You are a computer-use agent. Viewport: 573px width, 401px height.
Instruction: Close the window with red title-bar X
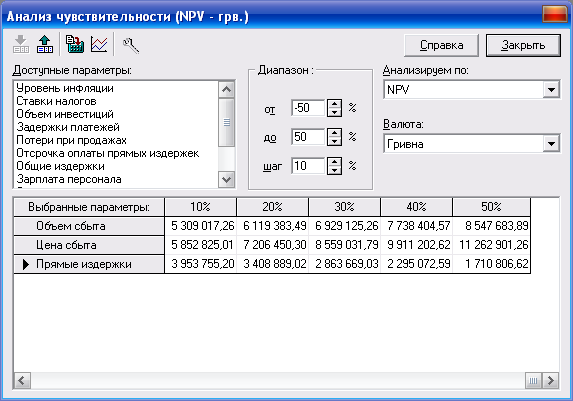click(x=555, y=15)
